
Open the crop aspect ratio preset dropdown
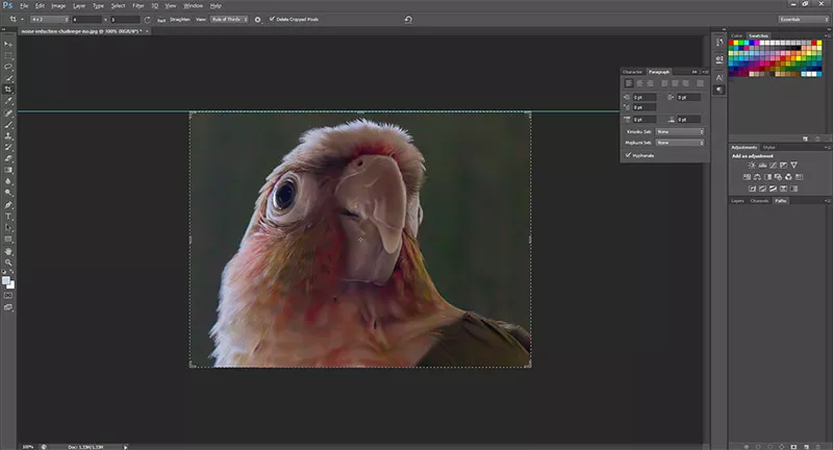(49, 20)
